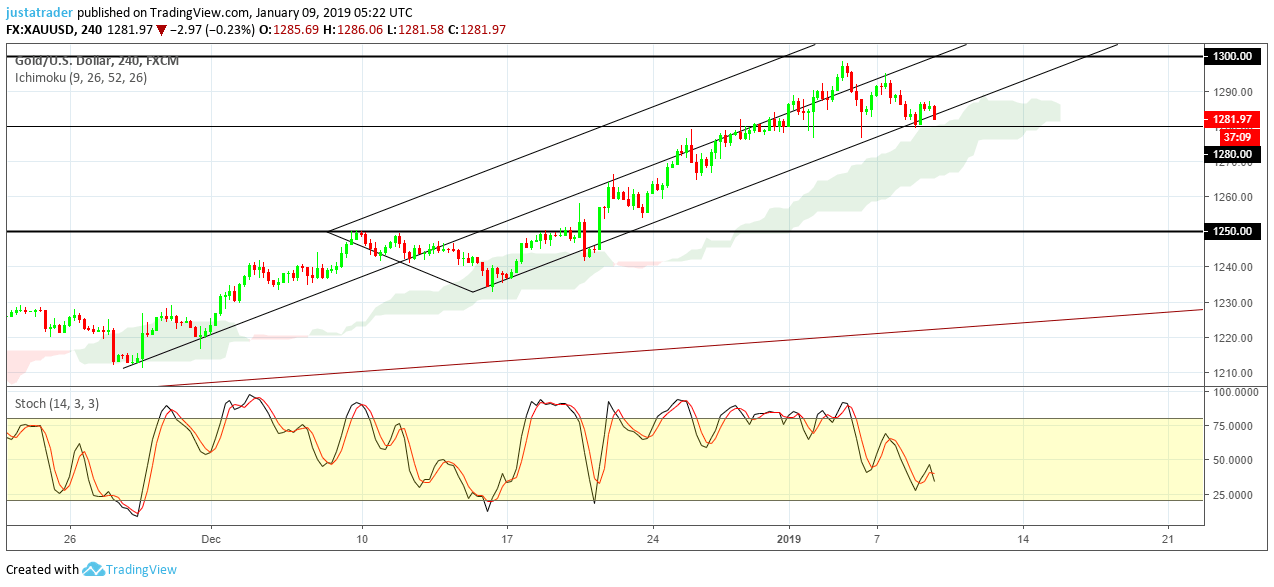Click the 17 date label on time axis
Image resolution: width=1274 pixels, height=587 pixels.
coord(507,537)
